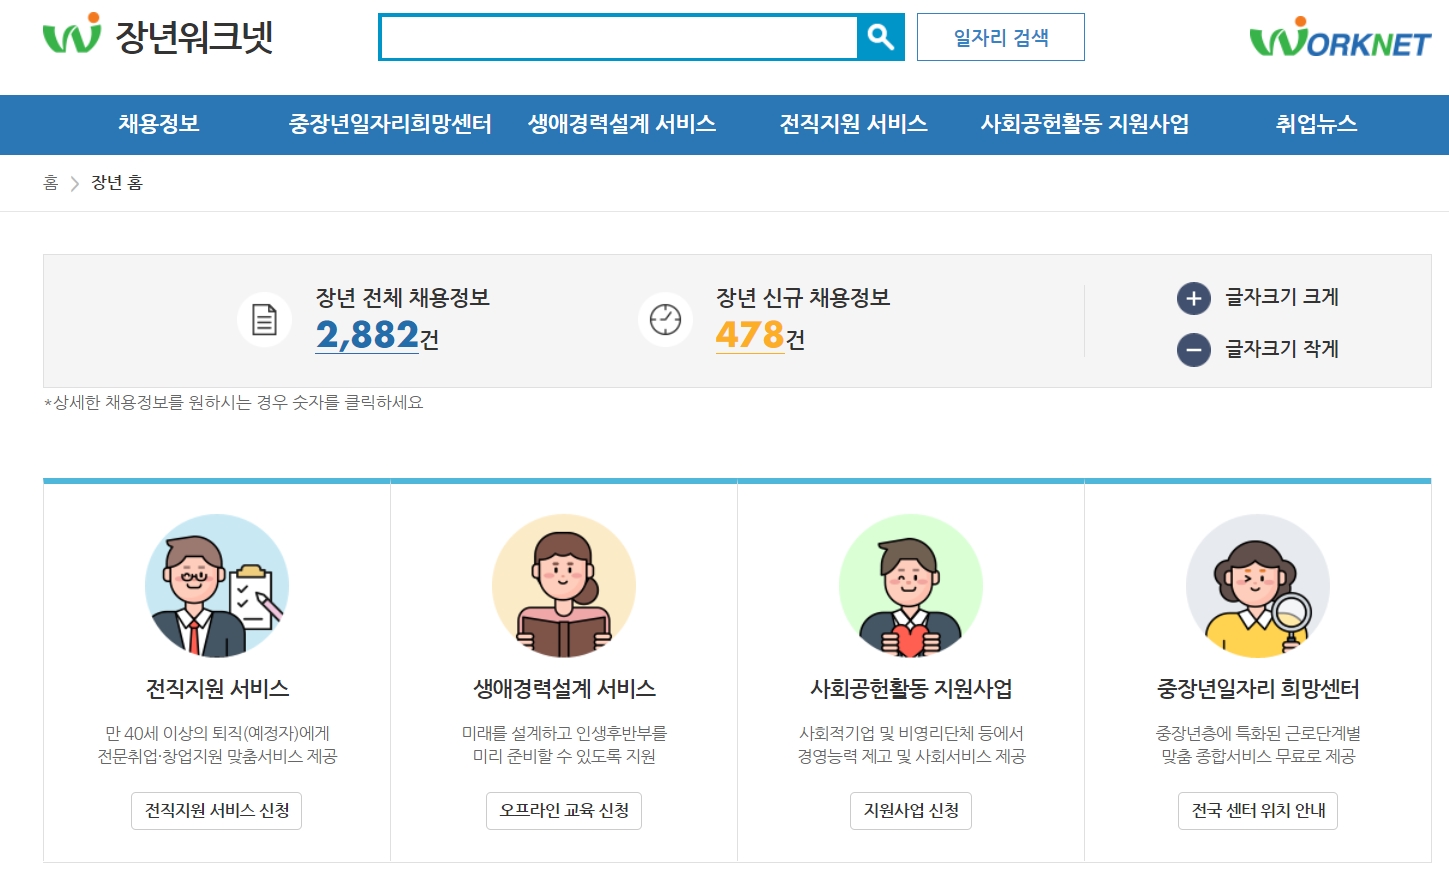1449x877 pixels.
Task: Click description text 사회적기업 및 비영리단체 등에서
Action: tap(911, 734)
